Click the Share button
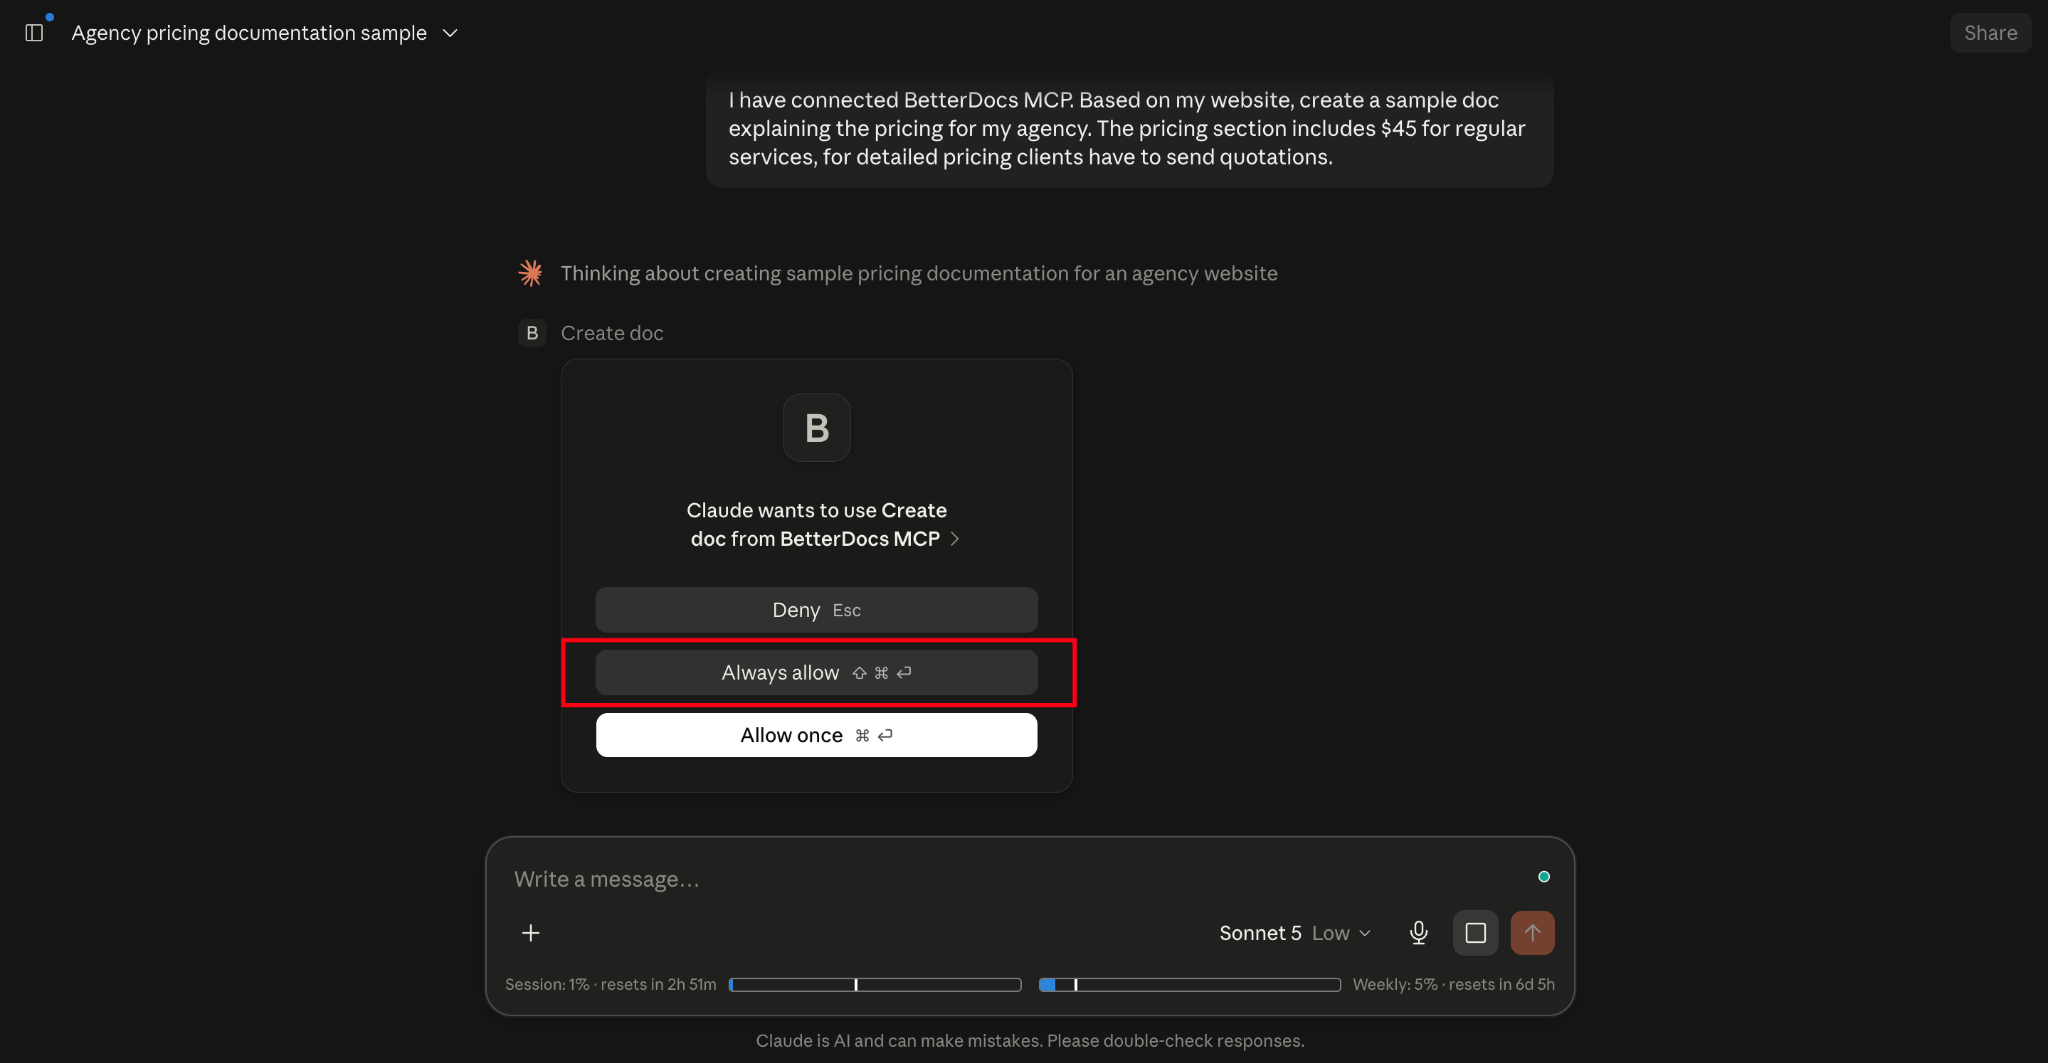This screenshot has width=2048, height=1063. coord(1990,33)
